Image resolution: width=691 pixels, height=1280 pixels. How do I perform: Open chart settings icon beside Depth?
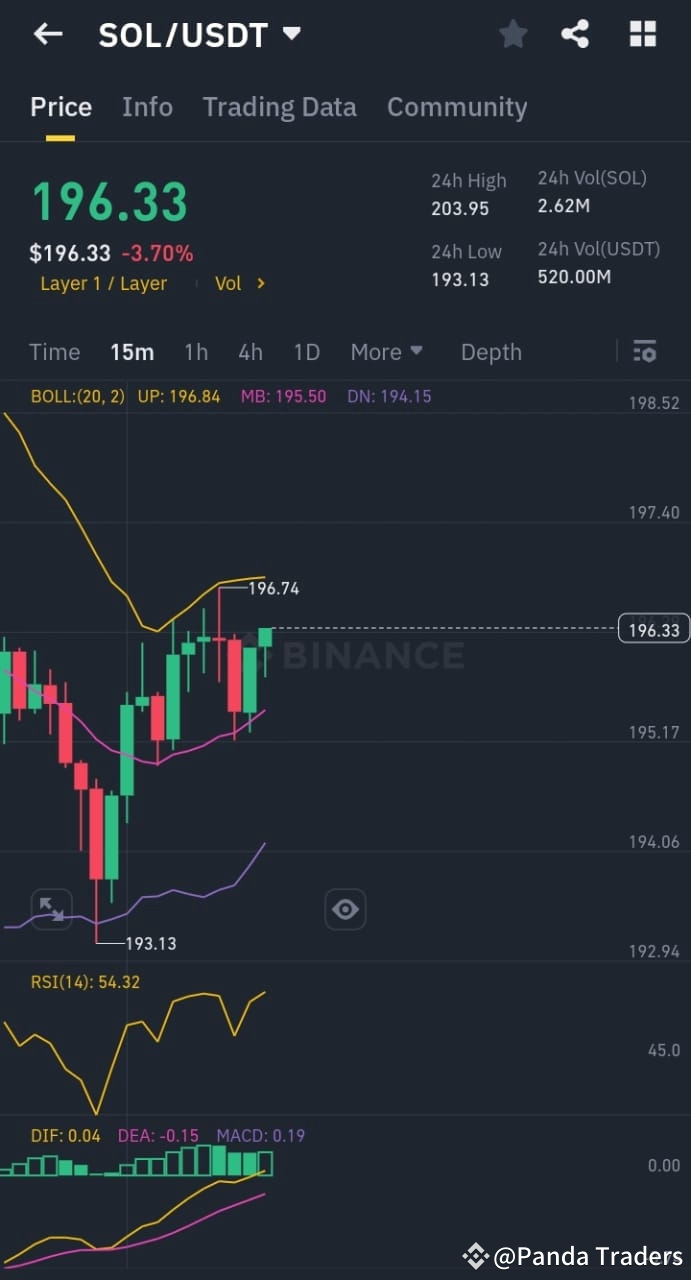tap(645, 351)
